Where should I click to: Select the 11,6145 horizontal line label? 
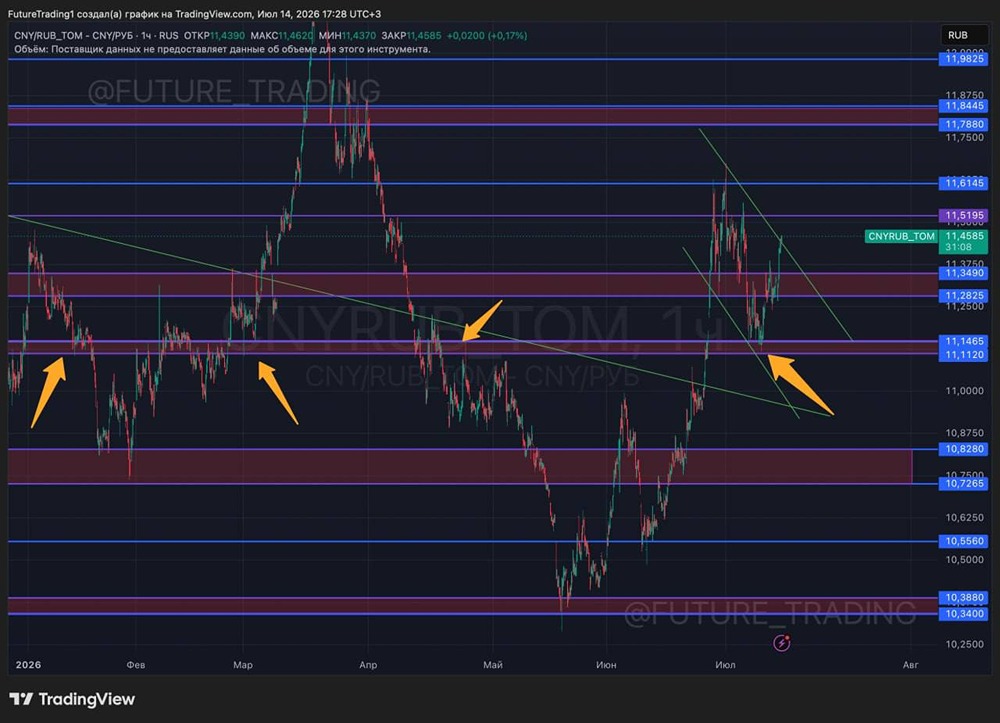click(x=964, y=183)
